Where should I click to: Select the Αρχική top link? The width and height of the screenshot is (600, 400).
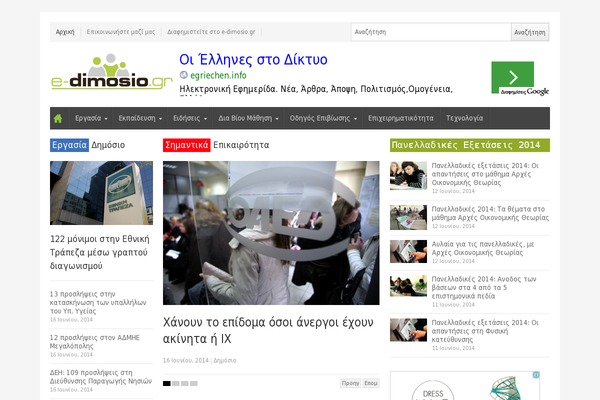[x=65, y=32]
